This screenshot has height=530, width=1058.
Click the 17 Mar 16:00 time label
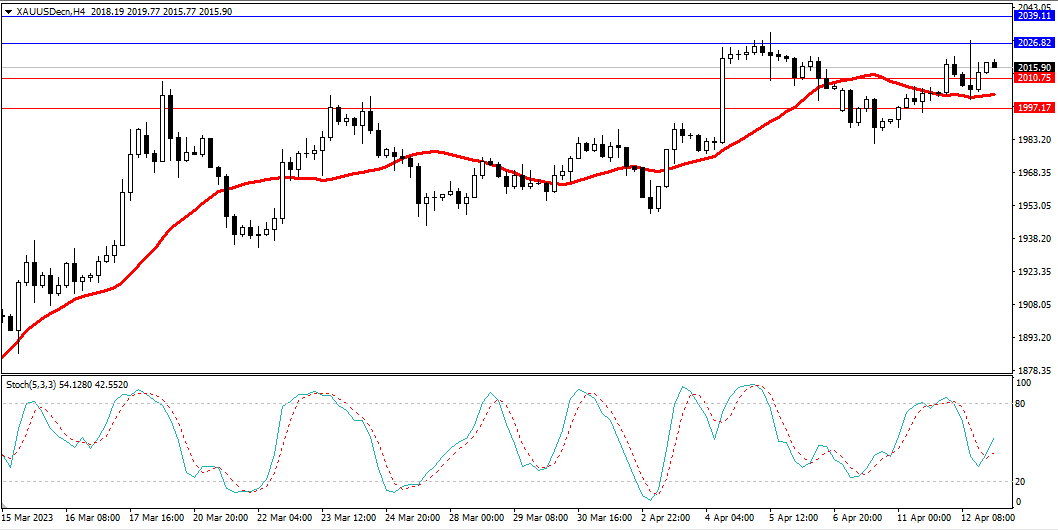click(157, 518)
